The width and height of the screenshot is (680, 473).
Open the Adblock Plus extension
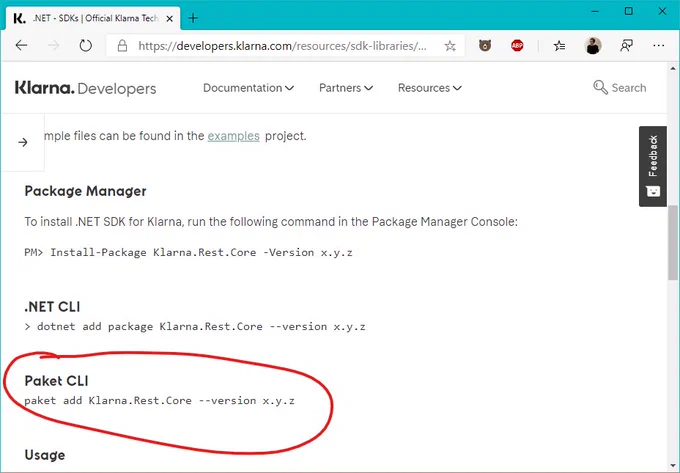(517, 45)
